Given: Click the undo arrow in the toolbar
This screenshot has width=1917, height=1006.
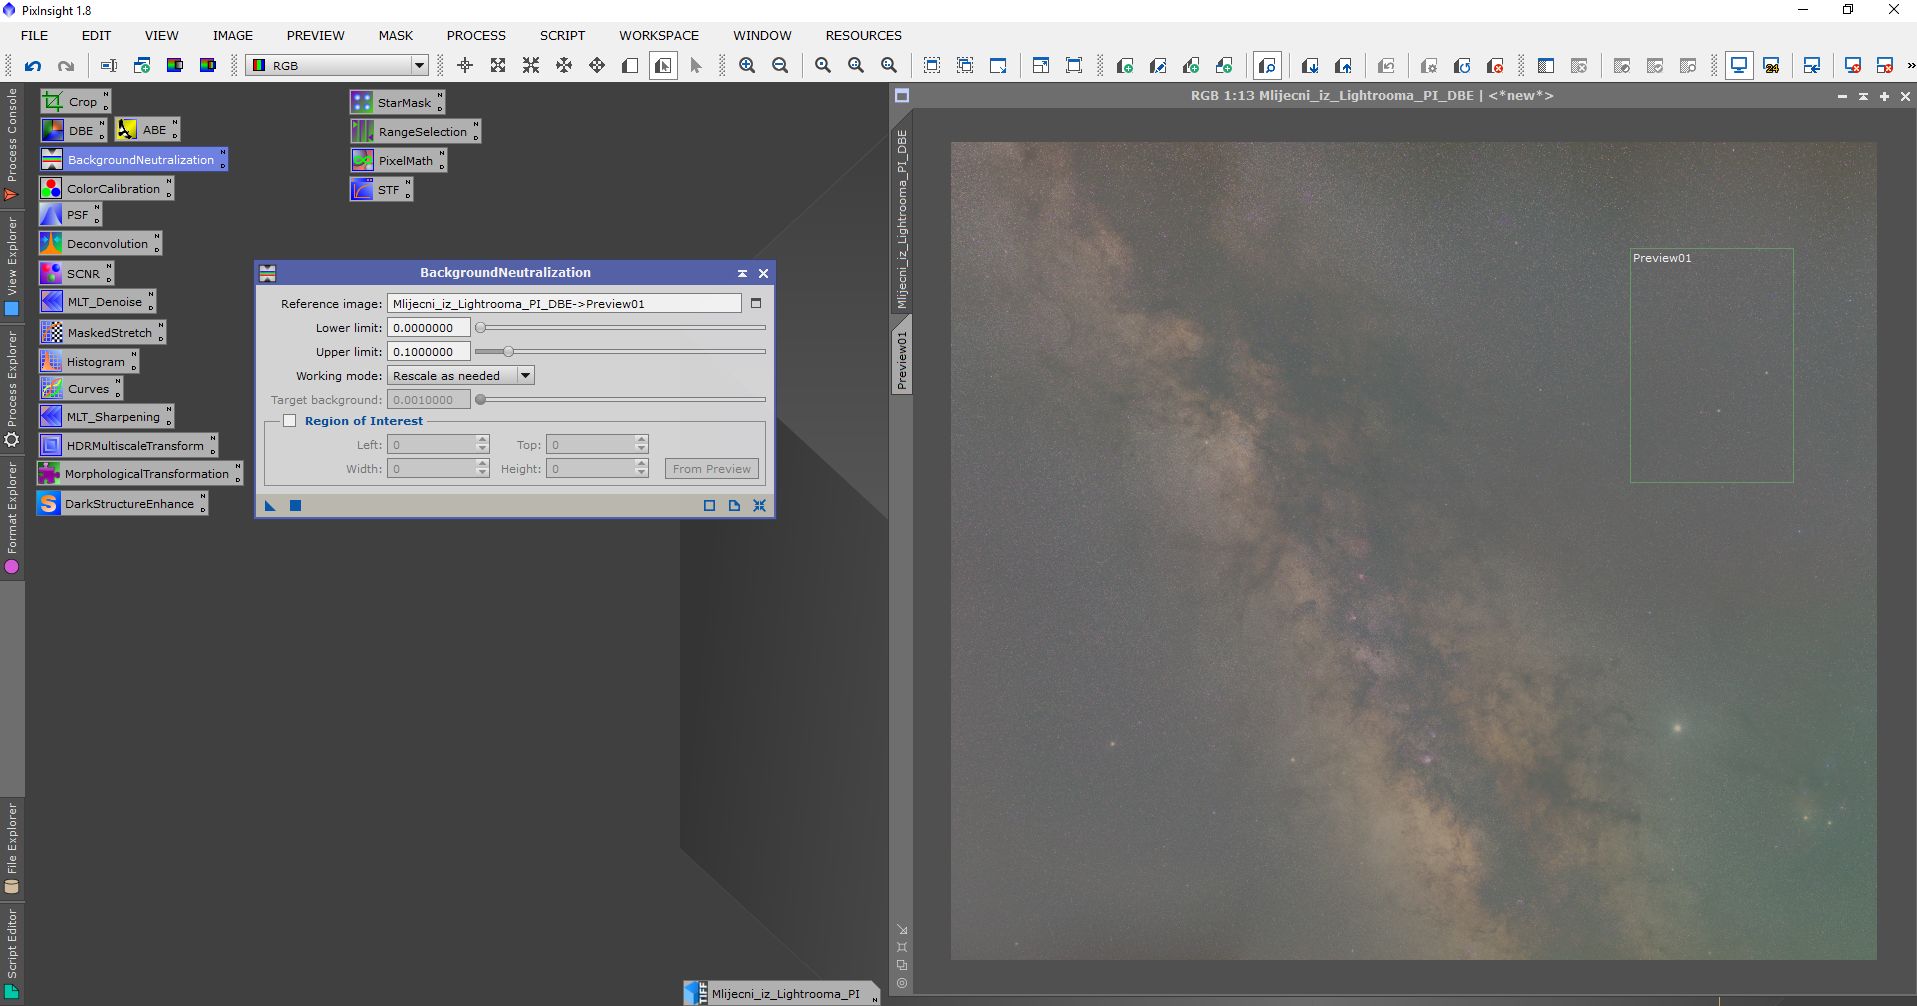Looking at the screenshot, I should click(33, 66).
